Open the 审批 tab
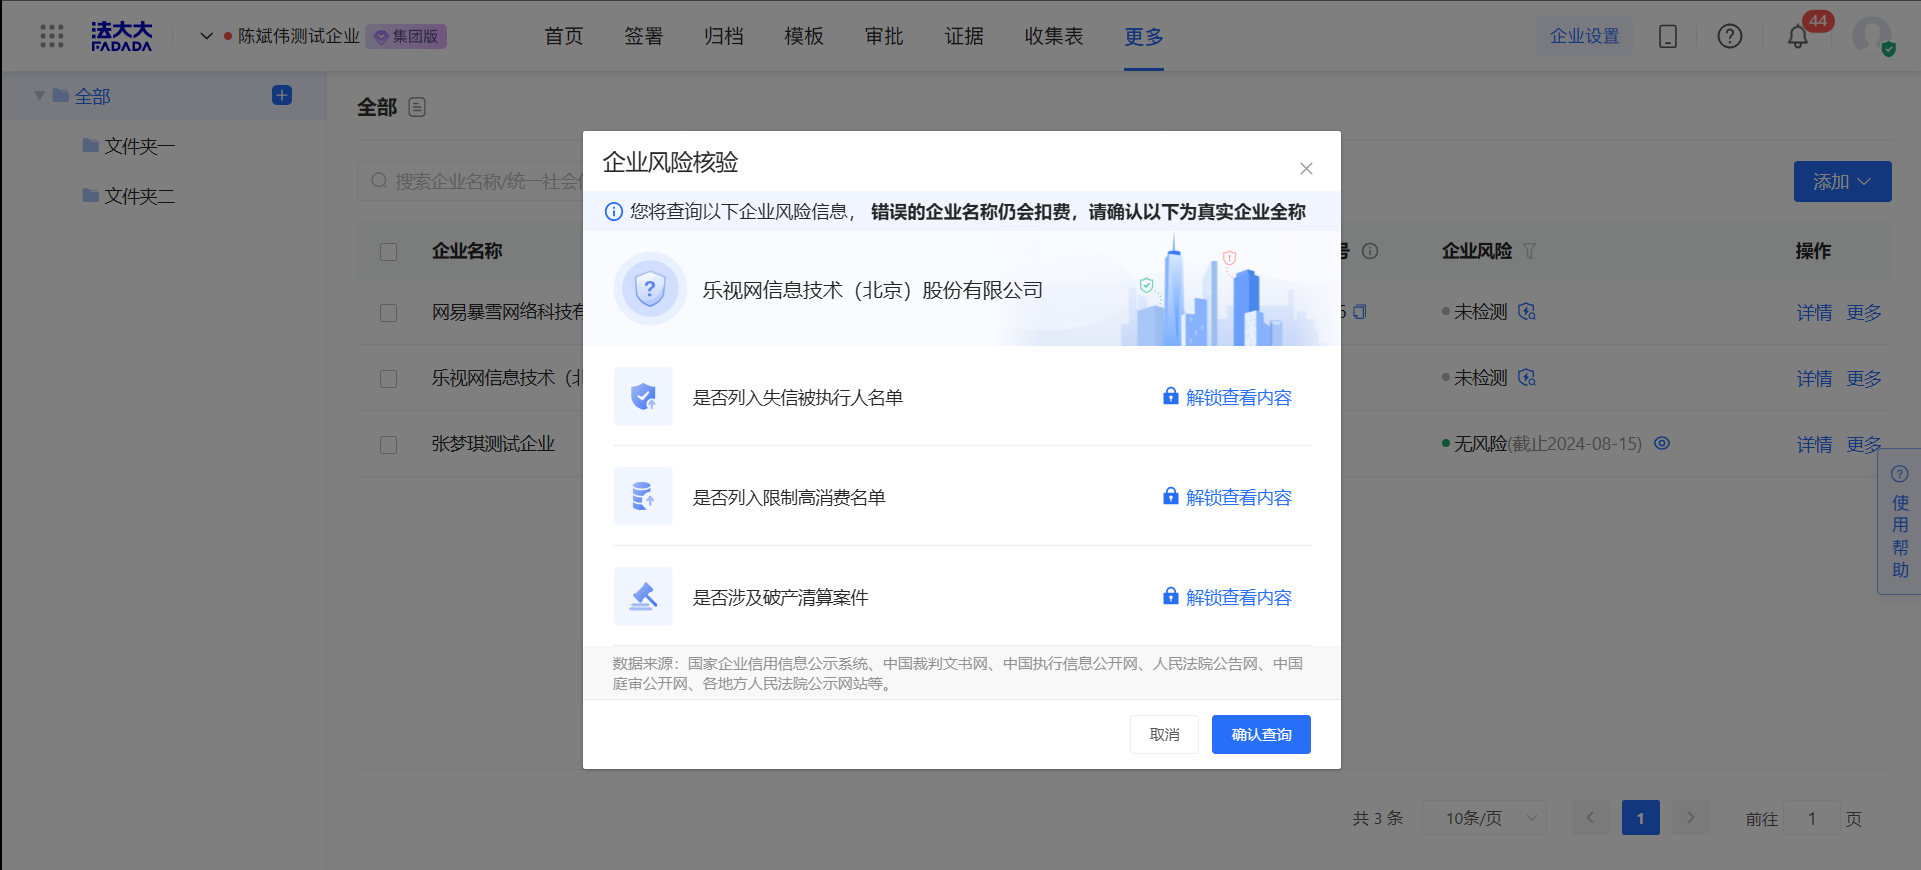 883,36
